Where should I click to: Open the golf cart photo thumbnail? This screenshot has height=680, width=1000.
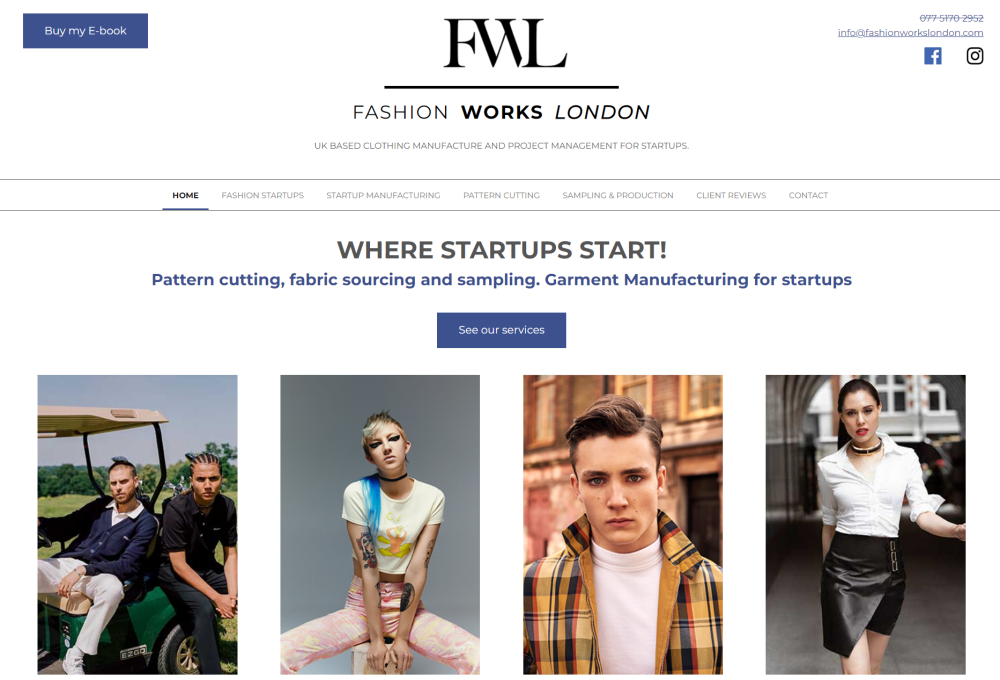point(138,524)
